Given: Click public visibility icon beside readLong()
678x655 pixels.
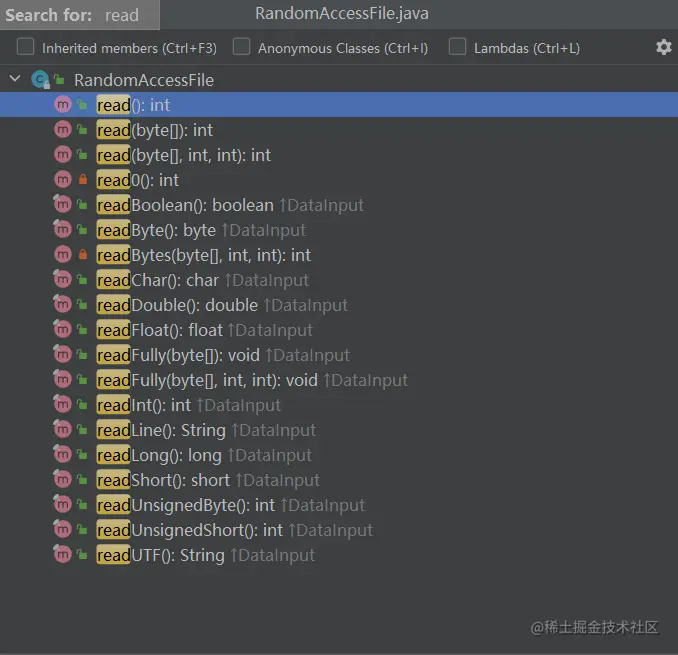Looking at the screenshot, I should tap(82, 454).
